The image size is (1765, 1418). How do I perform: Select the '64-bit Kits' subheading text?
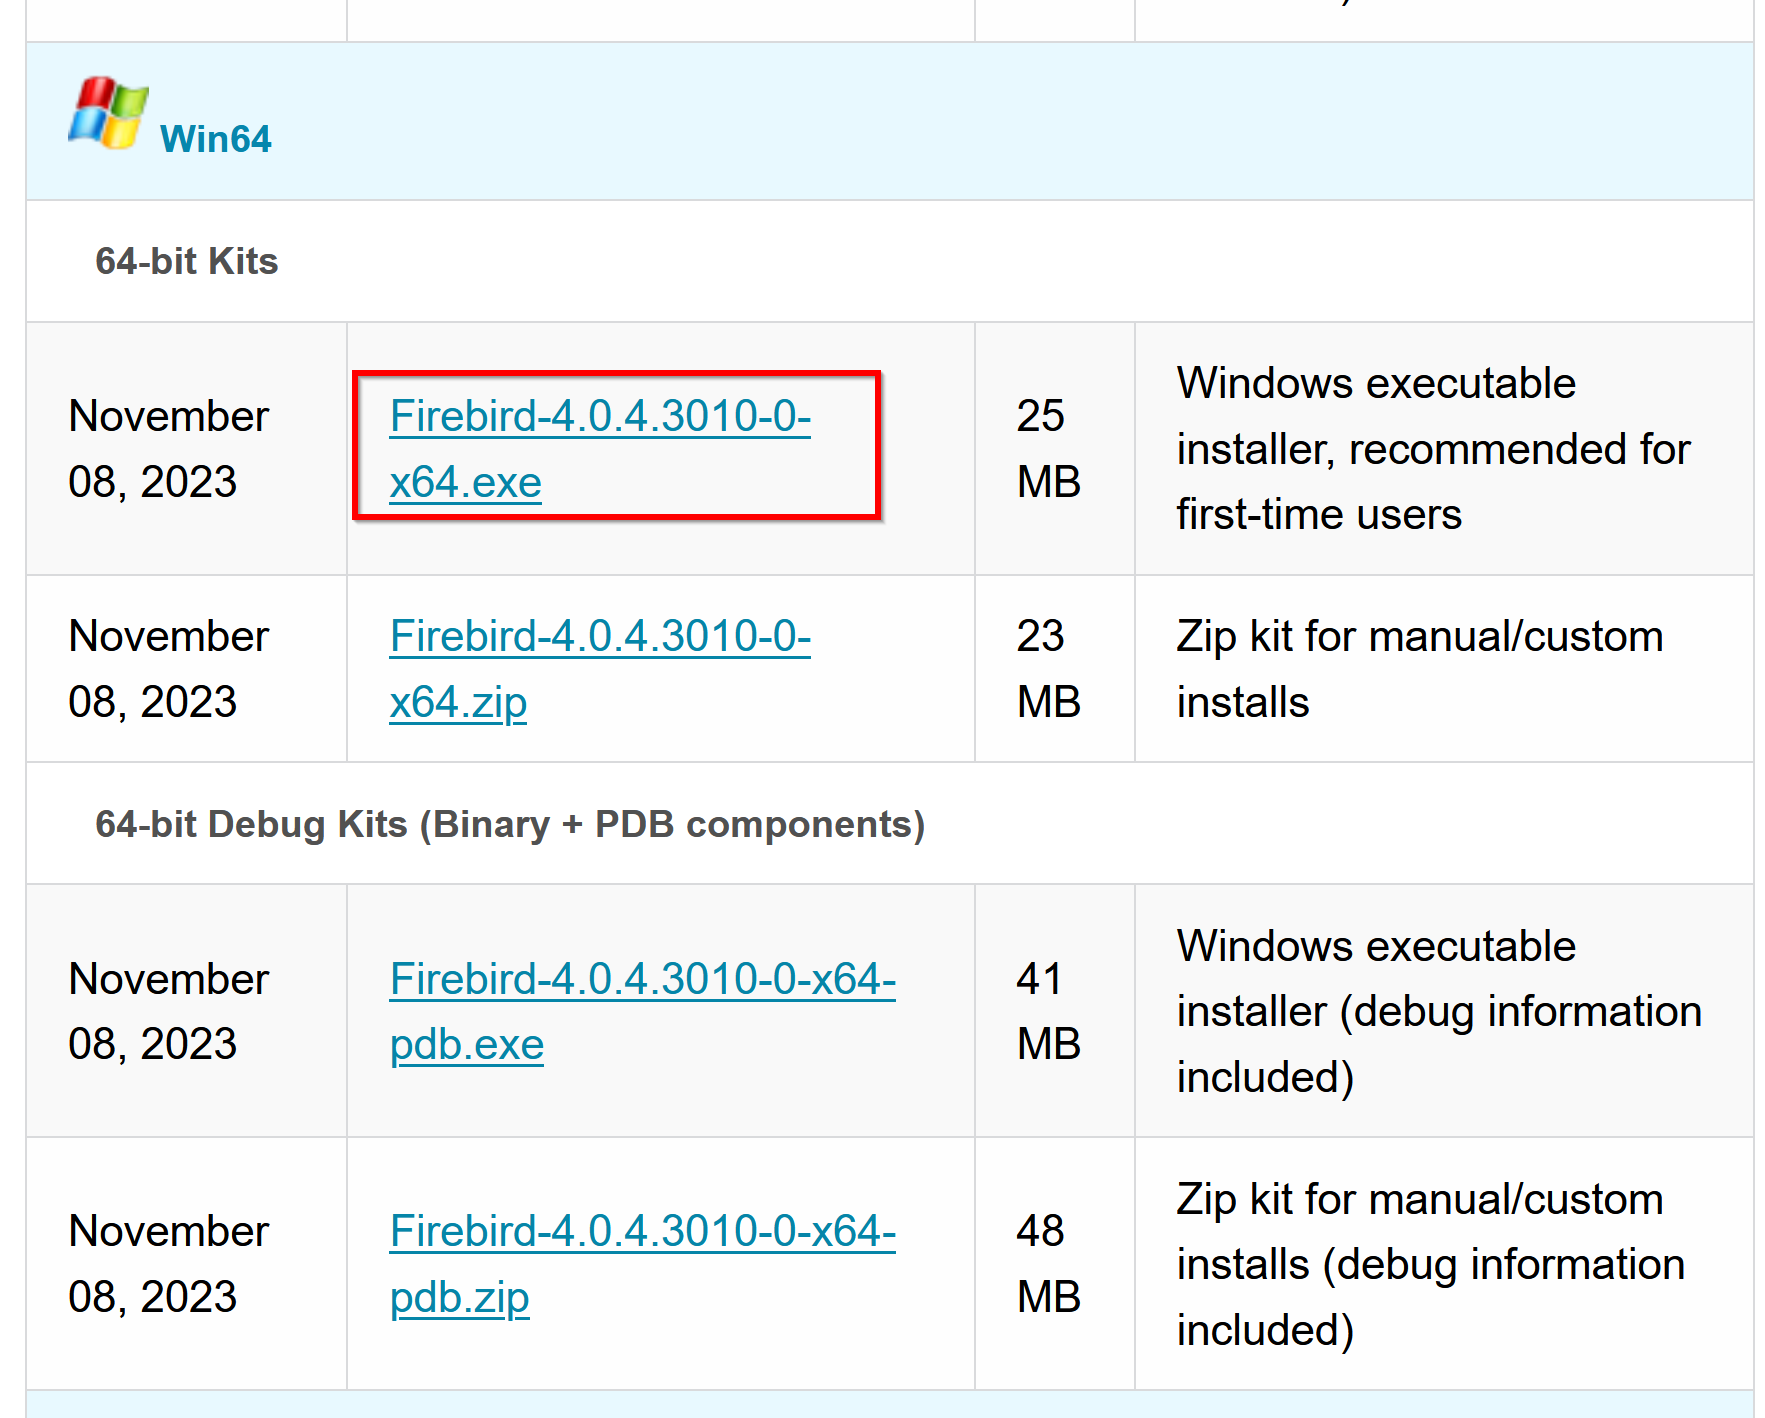(187, 261)
